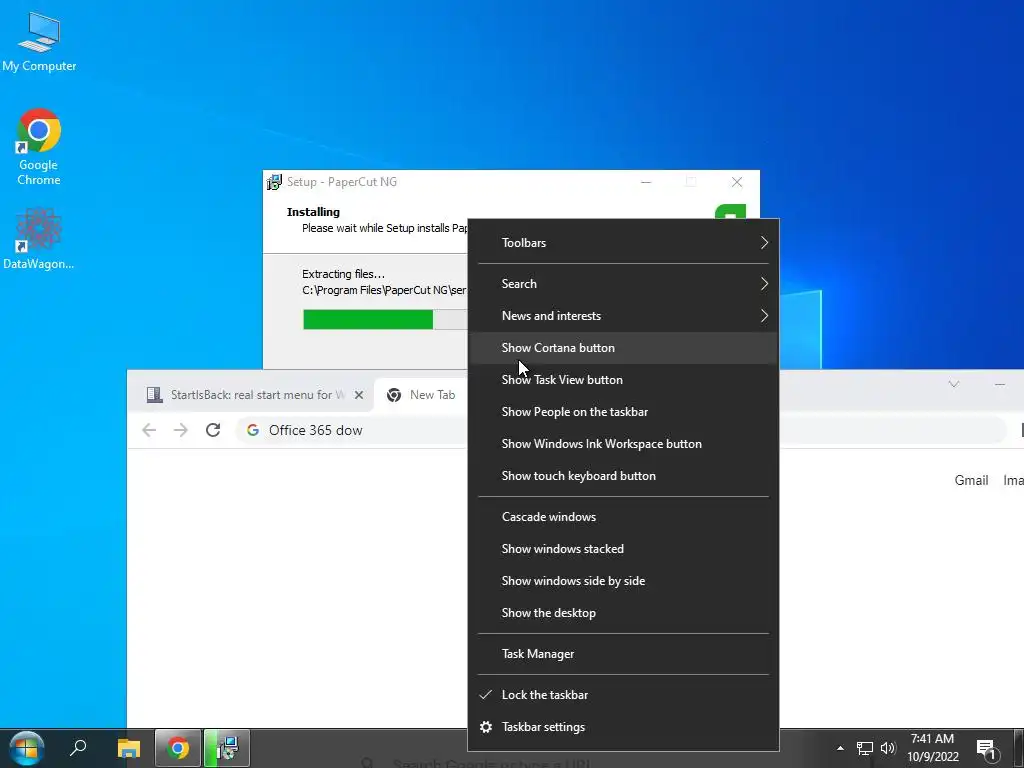Open Chrome tab search chevron
The height and width of the screenshot is (768, 1024).
(x=954, y=384)
